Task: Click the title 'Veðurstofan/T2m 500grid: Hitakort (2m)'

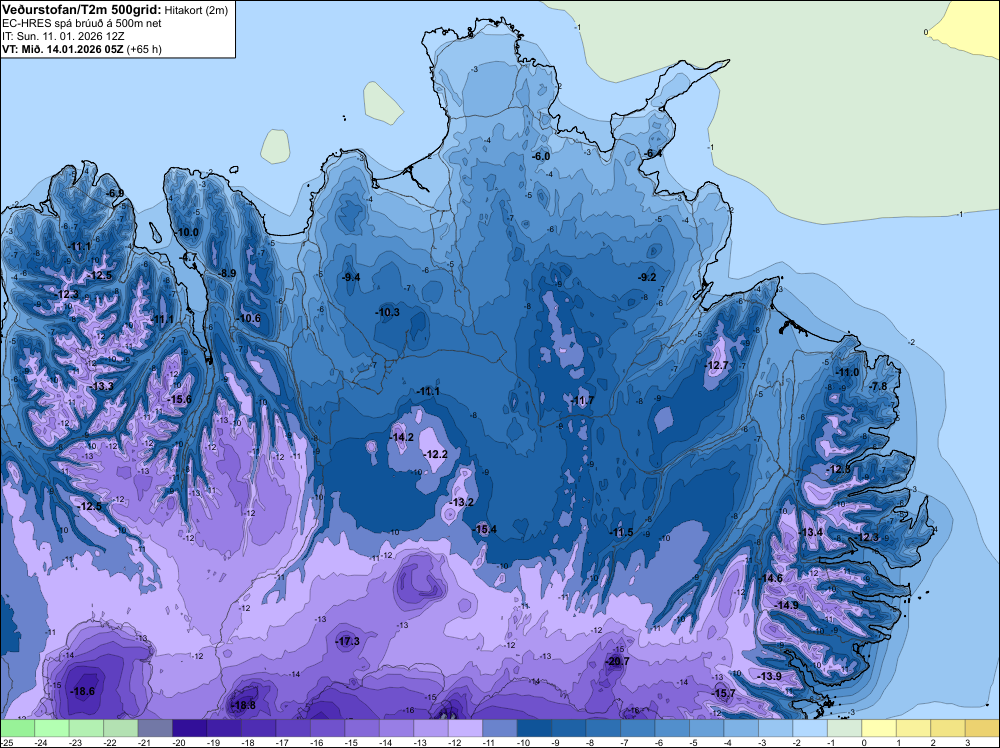Action: click(115, 10)
